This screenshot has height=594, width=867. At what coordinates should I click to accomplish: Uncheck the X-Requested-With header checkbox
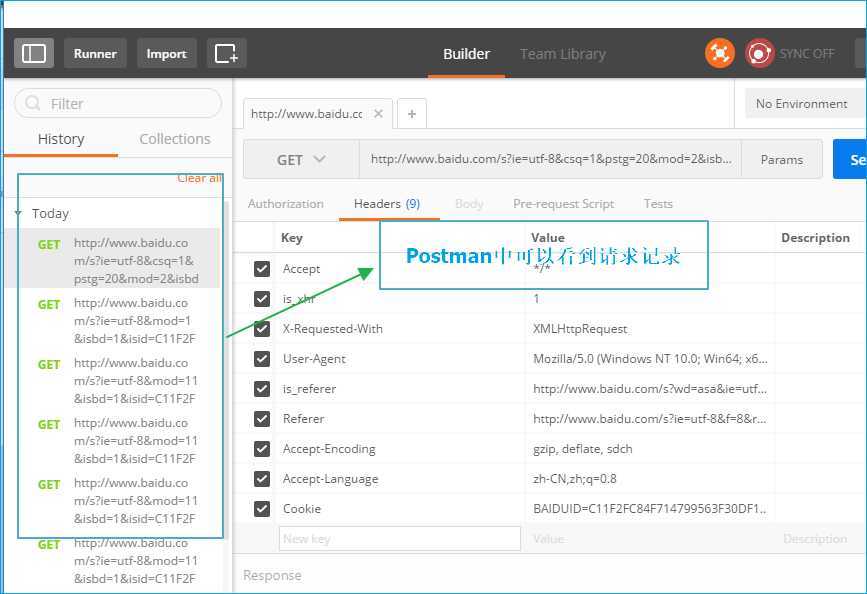point(262,329)
